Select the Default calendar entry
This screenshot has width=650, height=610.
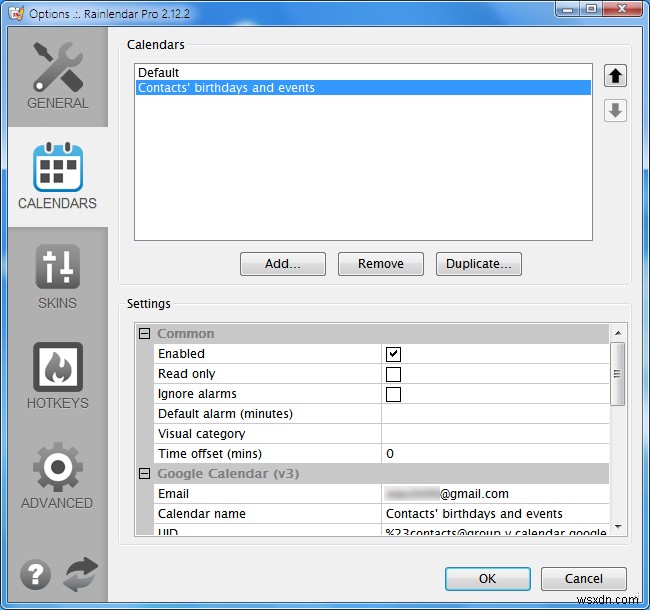[x=363, y=73]
